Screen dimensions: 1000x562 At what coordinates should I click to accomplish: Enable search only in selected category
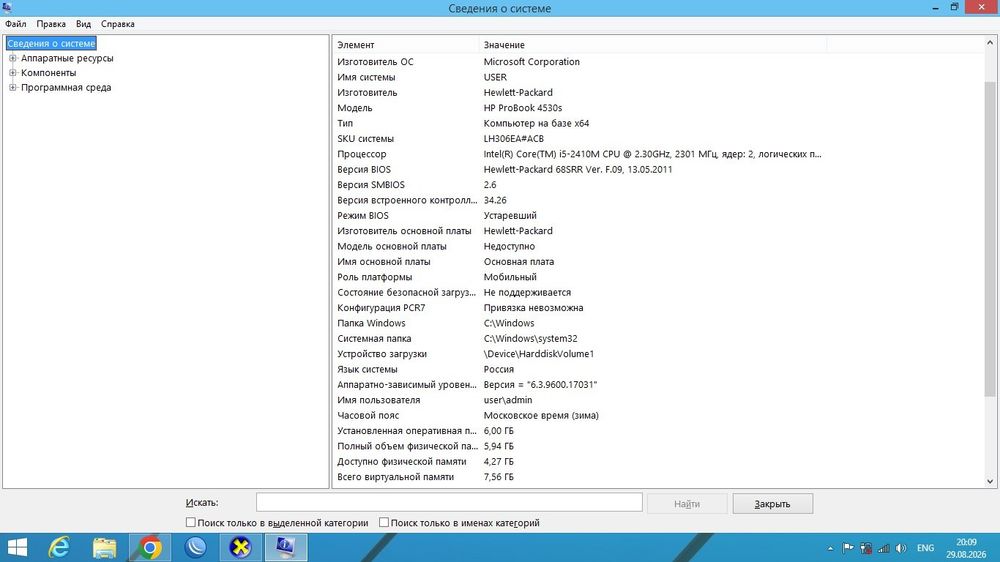(x=190, y=522)
